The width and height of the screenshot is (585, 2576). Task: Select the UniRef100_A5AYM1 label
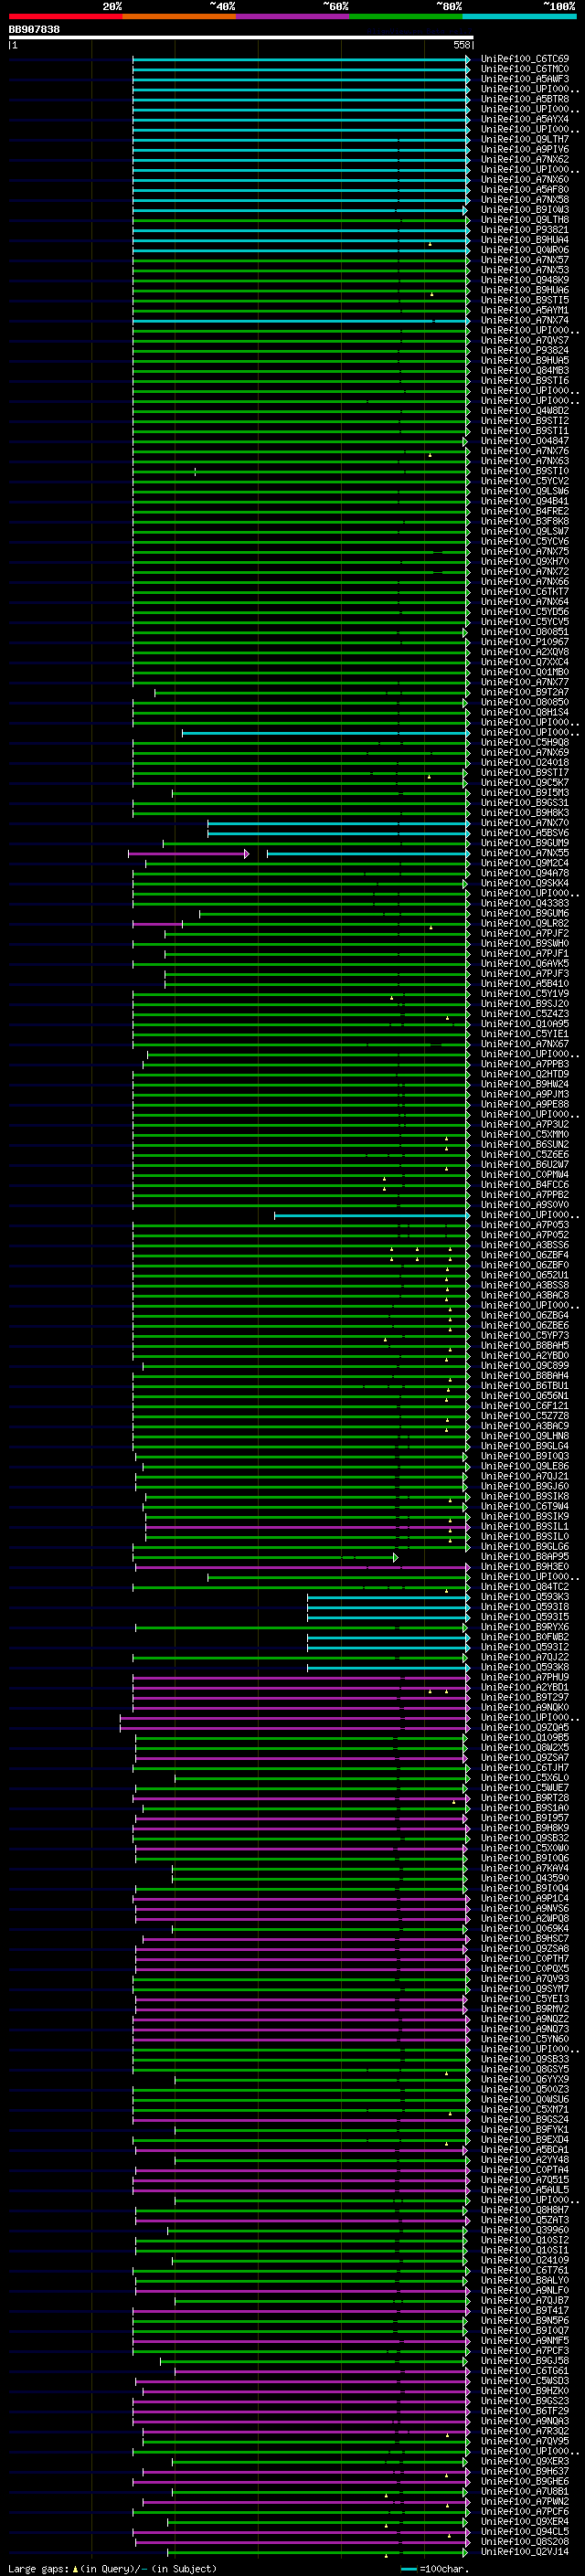click(525, 310)
